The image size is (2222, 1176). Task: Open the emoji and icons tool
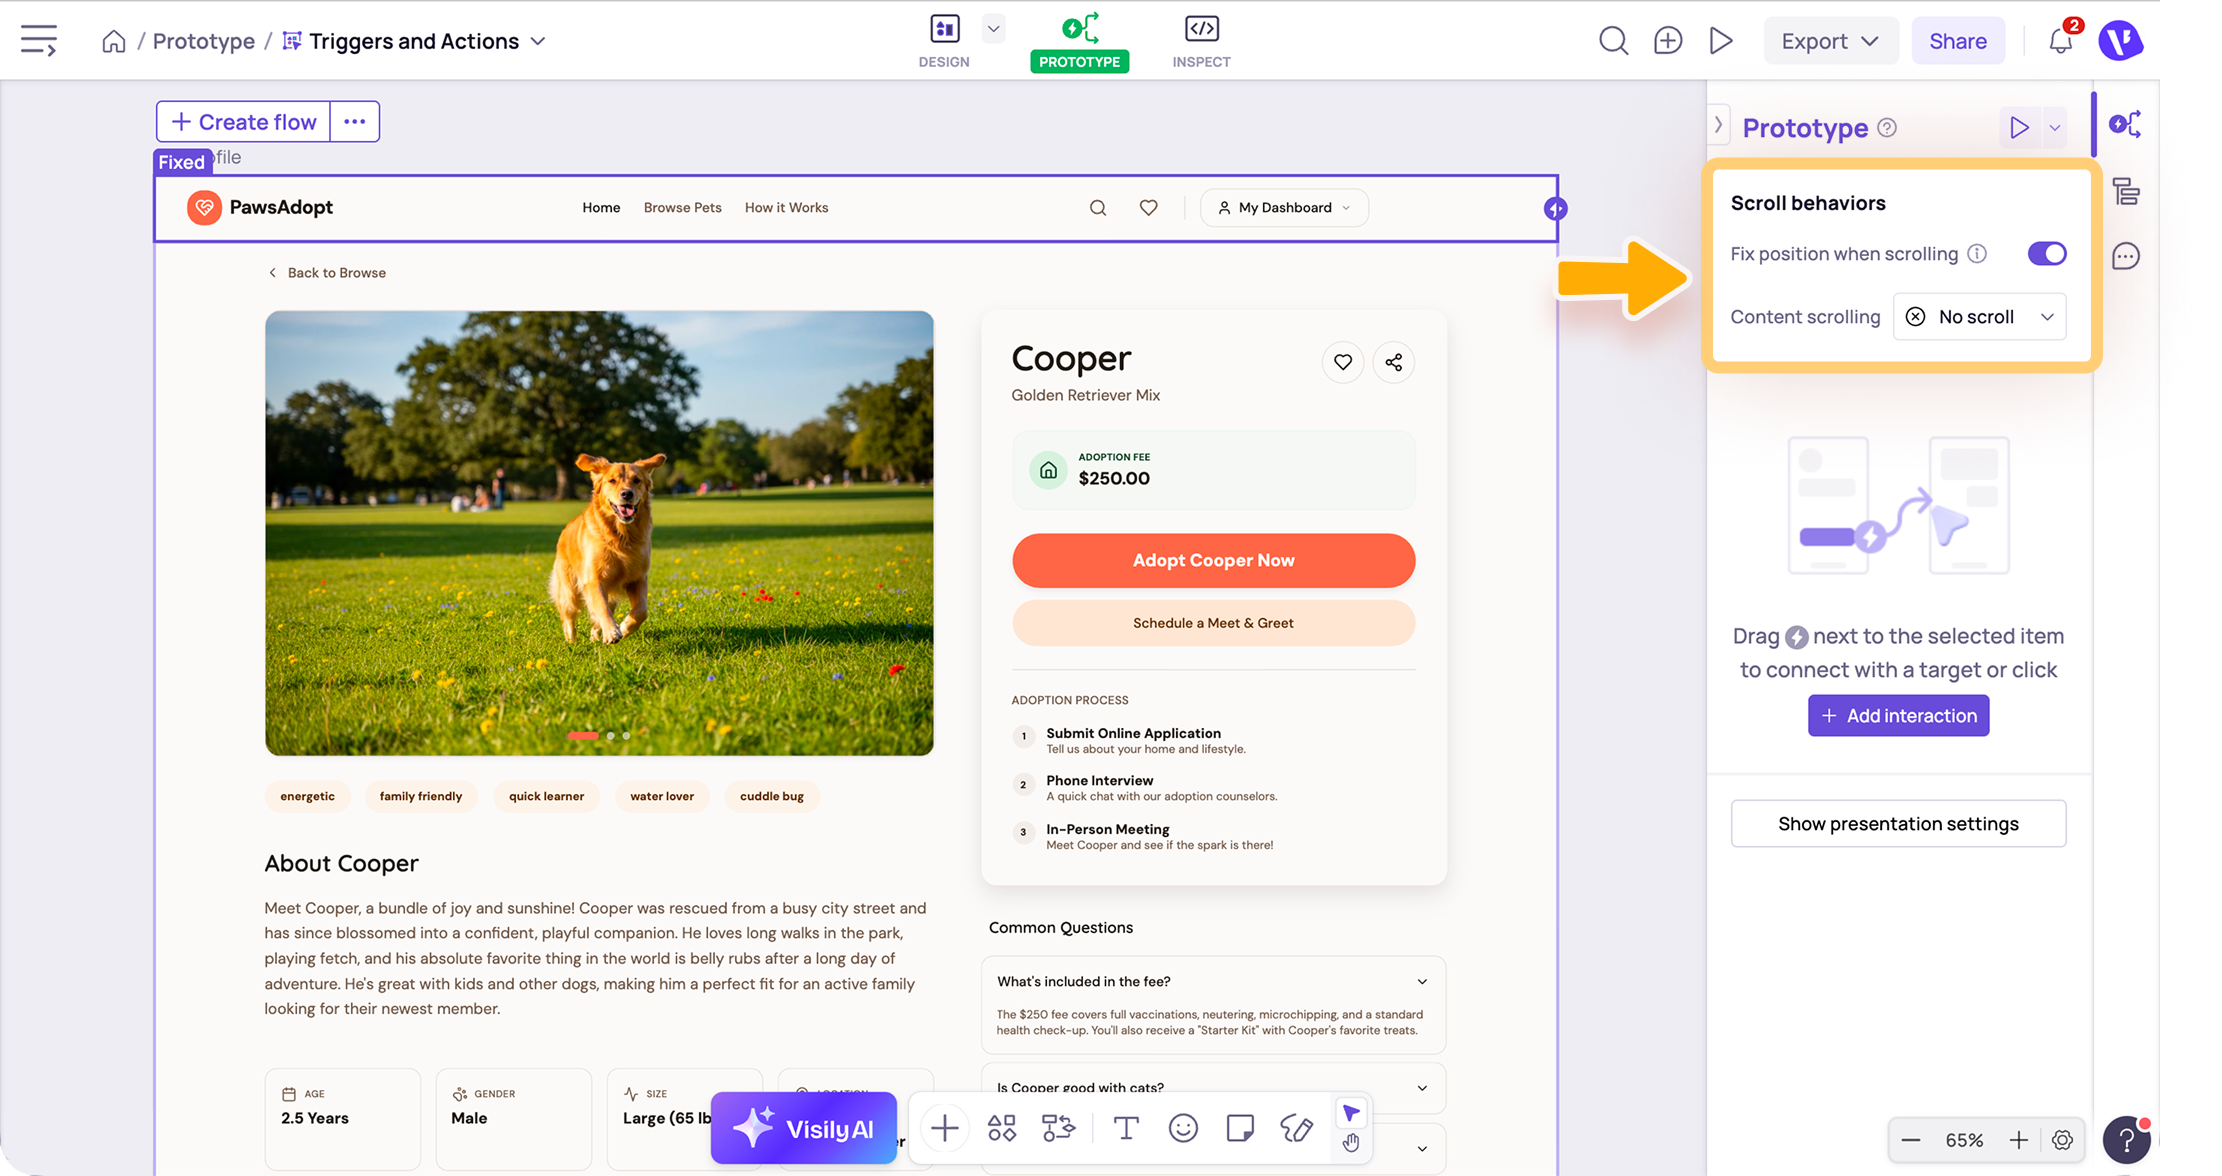[1183, 1128]
